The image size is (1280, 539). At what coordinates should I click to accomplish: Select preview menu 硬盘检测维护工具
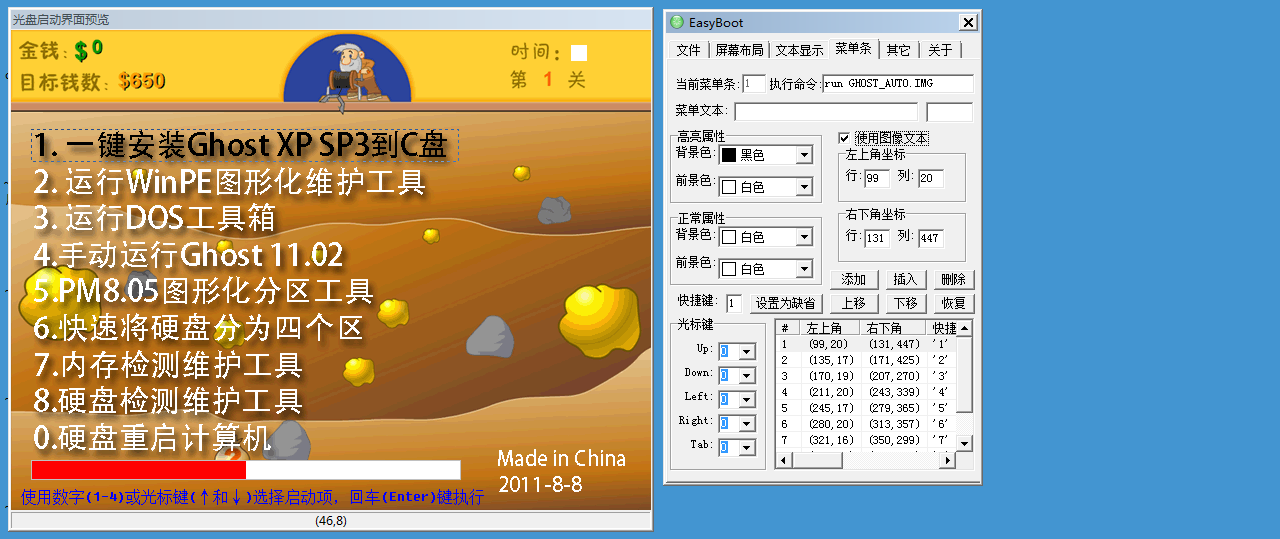point(167,401)
